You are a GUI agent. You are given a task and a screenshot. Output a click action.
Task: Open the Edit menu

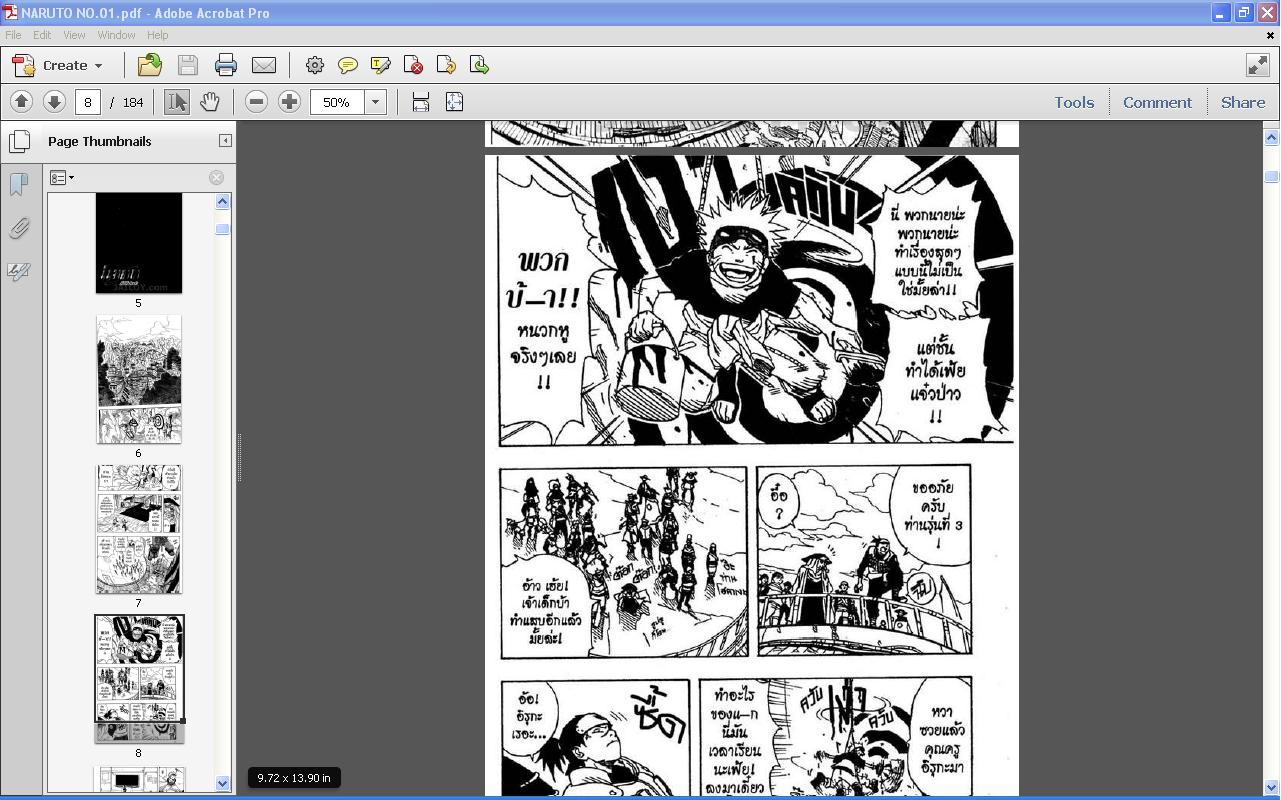(42, 35)
